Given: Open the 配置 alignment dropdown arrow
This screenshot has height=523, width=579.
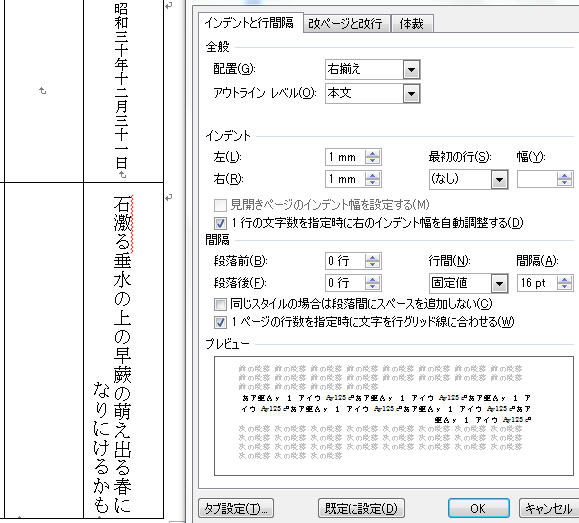Looking at the screenshot, I should (x=411, y=69).
